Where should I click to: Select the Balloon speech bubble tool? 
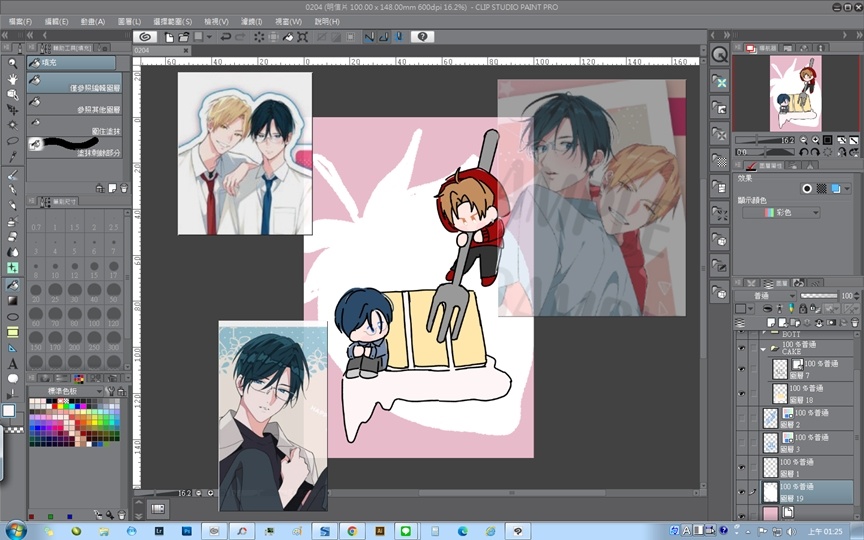(x=12, y=379)
